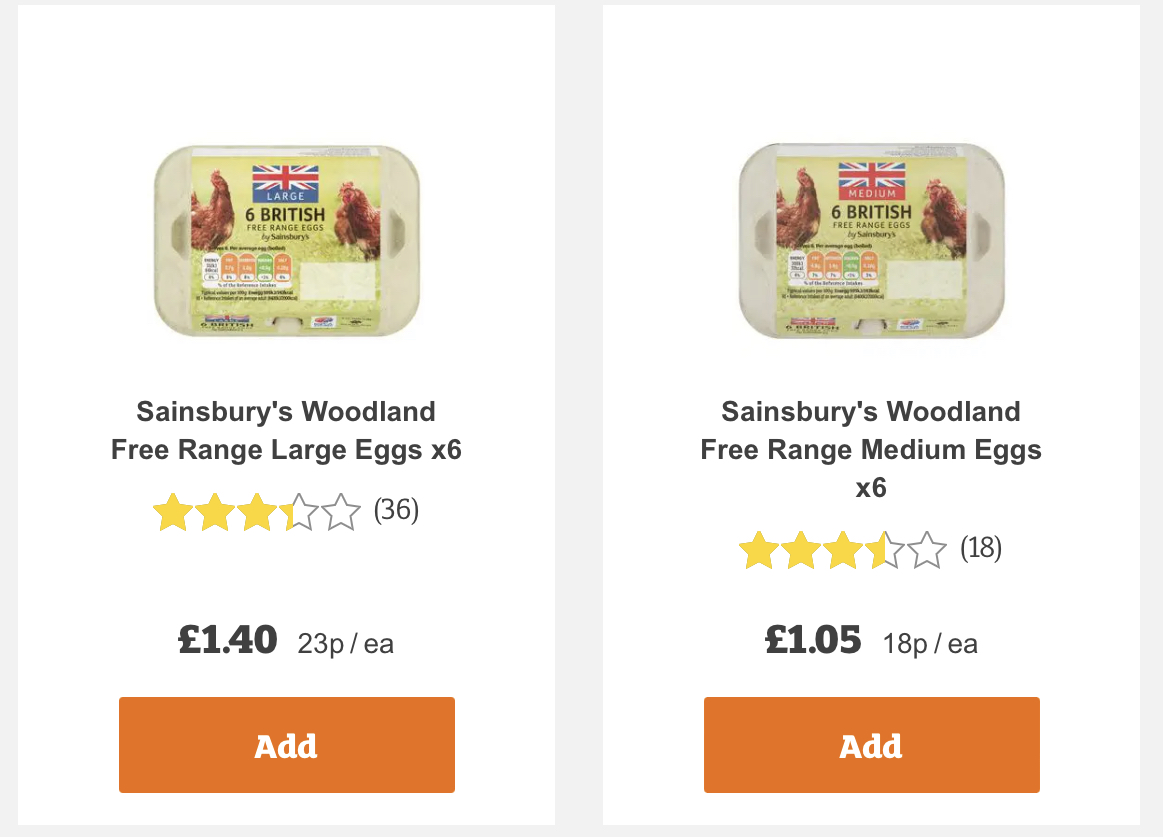Screen dimensions: 1163x837
Task: View the 18 reviews for Medium Eggs
Action: pos(981,549)
